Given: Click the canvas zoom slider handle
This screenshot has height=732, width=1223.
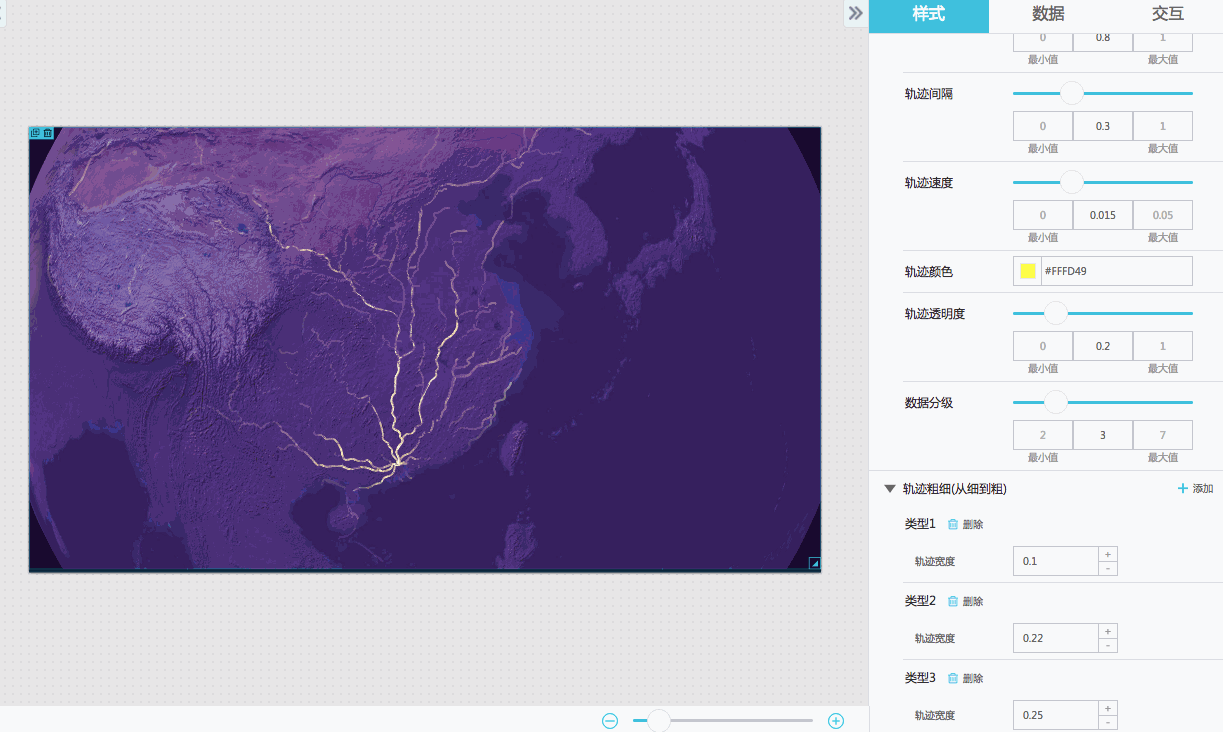Looking at the screenshot, I should tap(659, 720).
